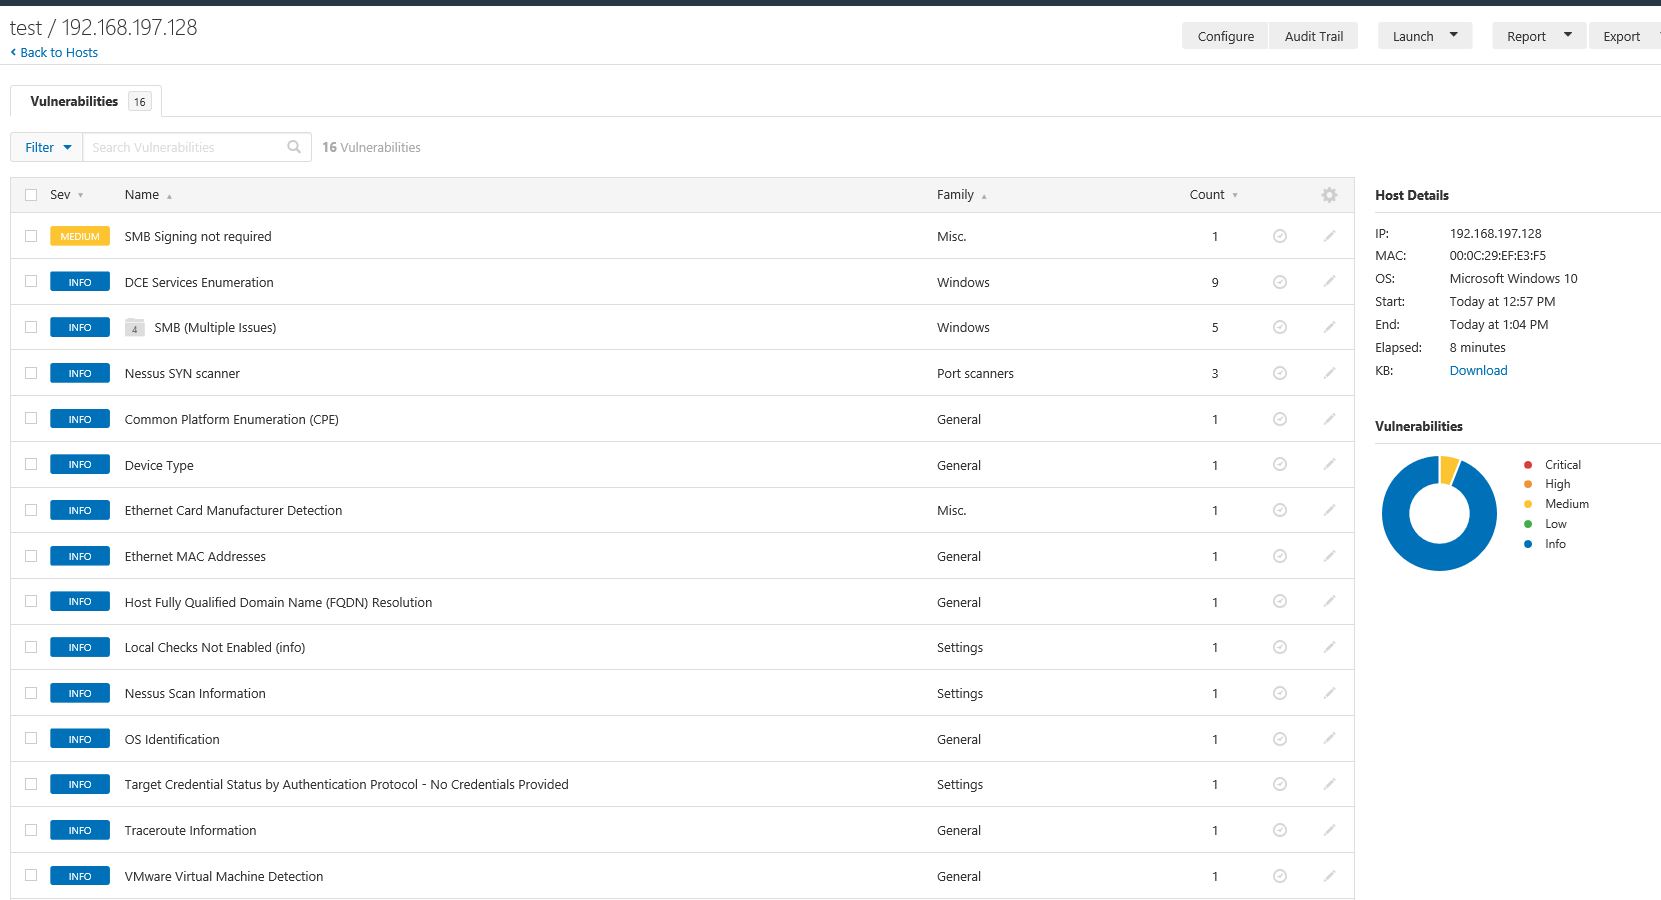The width and height of the screenshot is (1661, 900).
Task: Select the checkbox for Device Type row
Action: pos(31,465)
